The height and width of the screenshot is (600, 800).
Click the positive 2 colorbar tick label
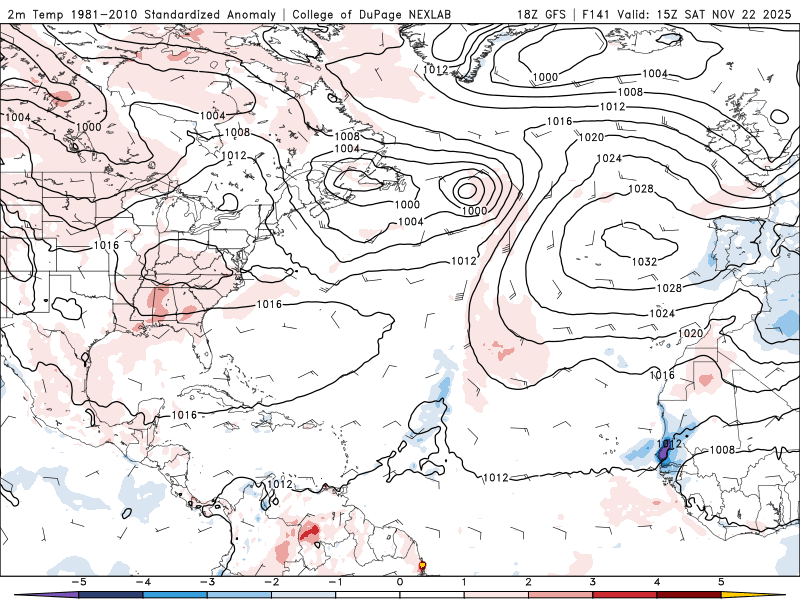pyautogui.click(x=529, y=582)
